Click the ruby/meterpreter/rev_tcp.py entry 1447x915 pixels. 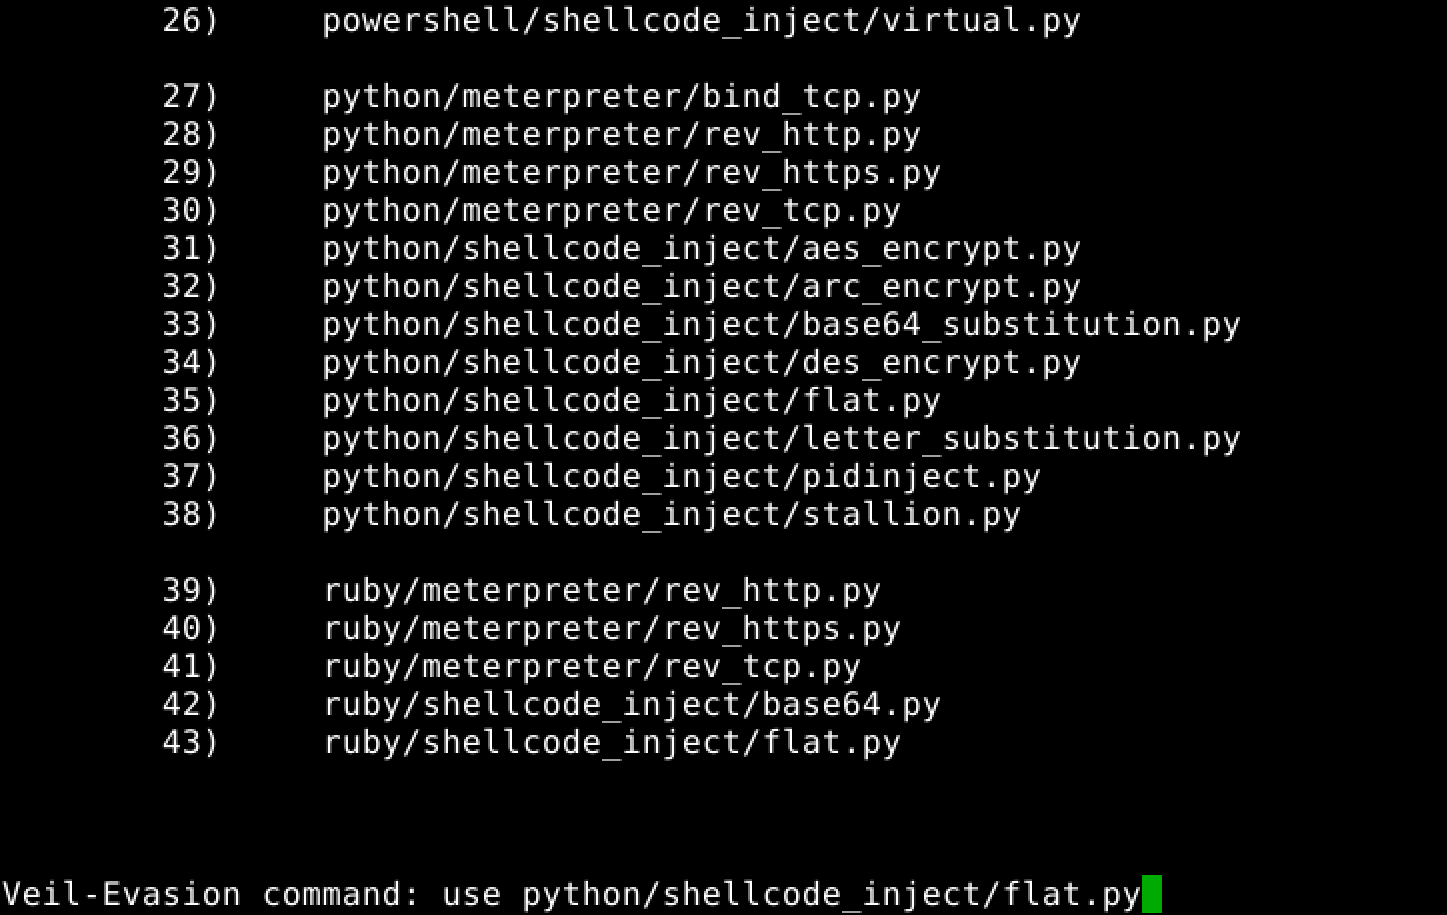[591, 667]
